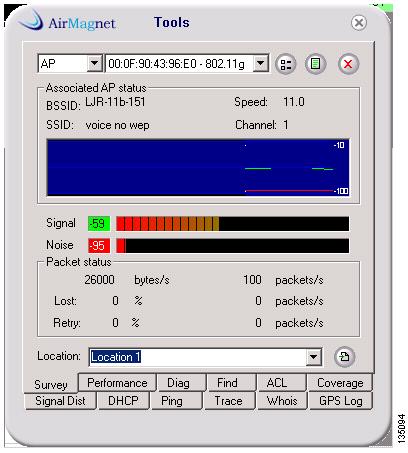Expand the AP type dropdown
This screenshot has height=453, width=408.
click(x=94, y=63)
